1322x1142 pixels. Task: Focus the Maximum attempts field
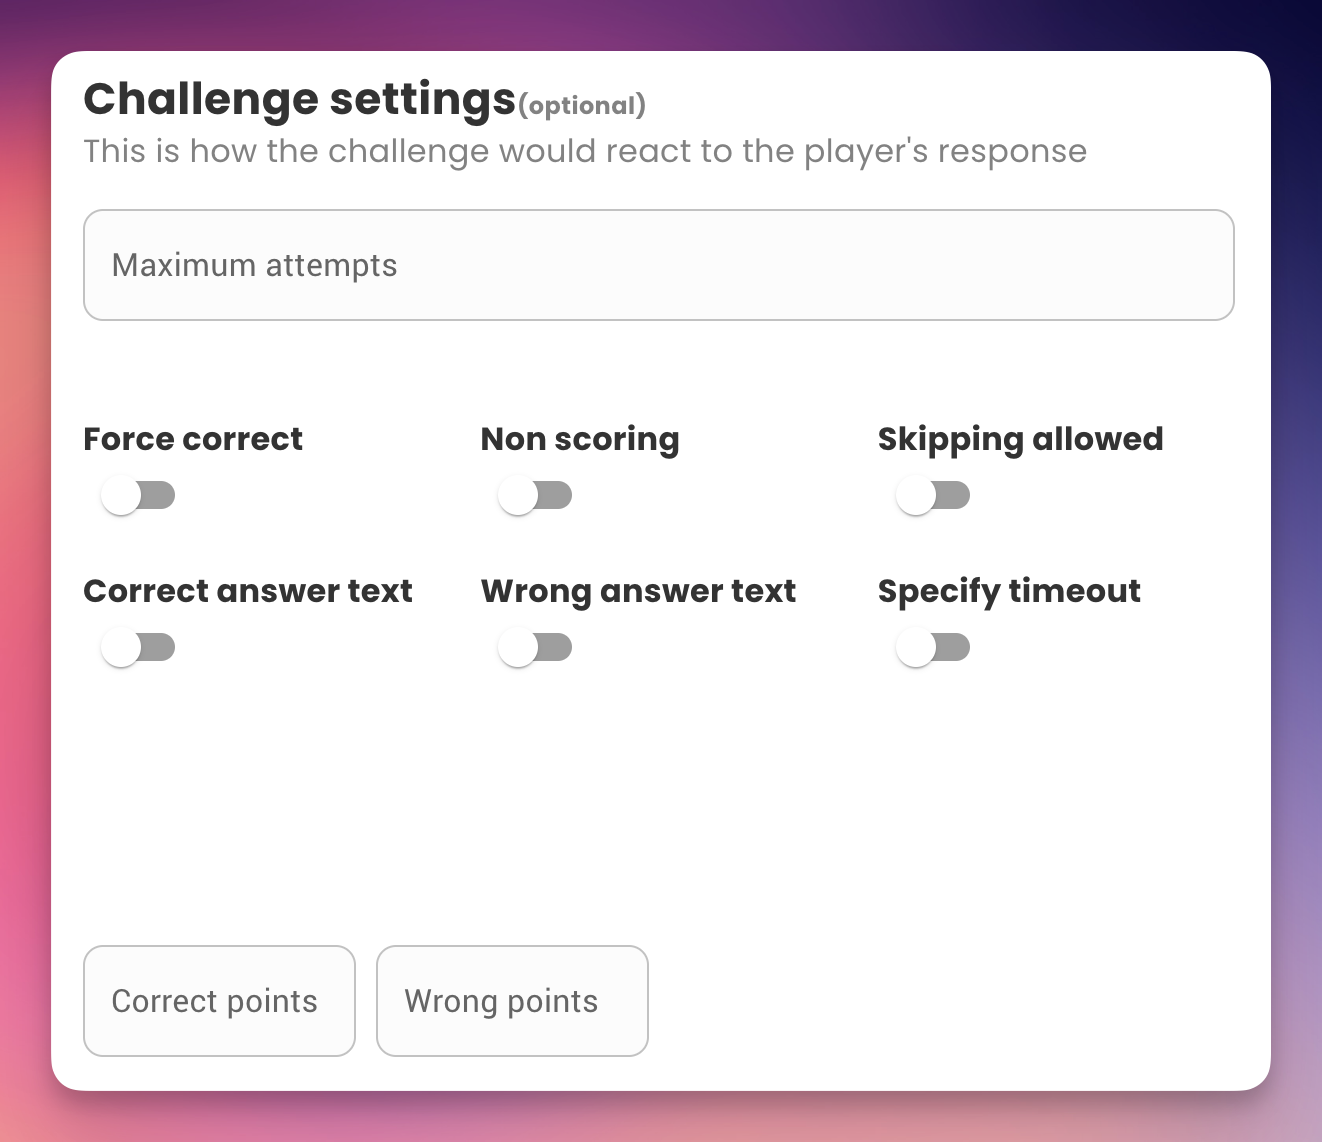pyautogui.click(x=658, y=265)
